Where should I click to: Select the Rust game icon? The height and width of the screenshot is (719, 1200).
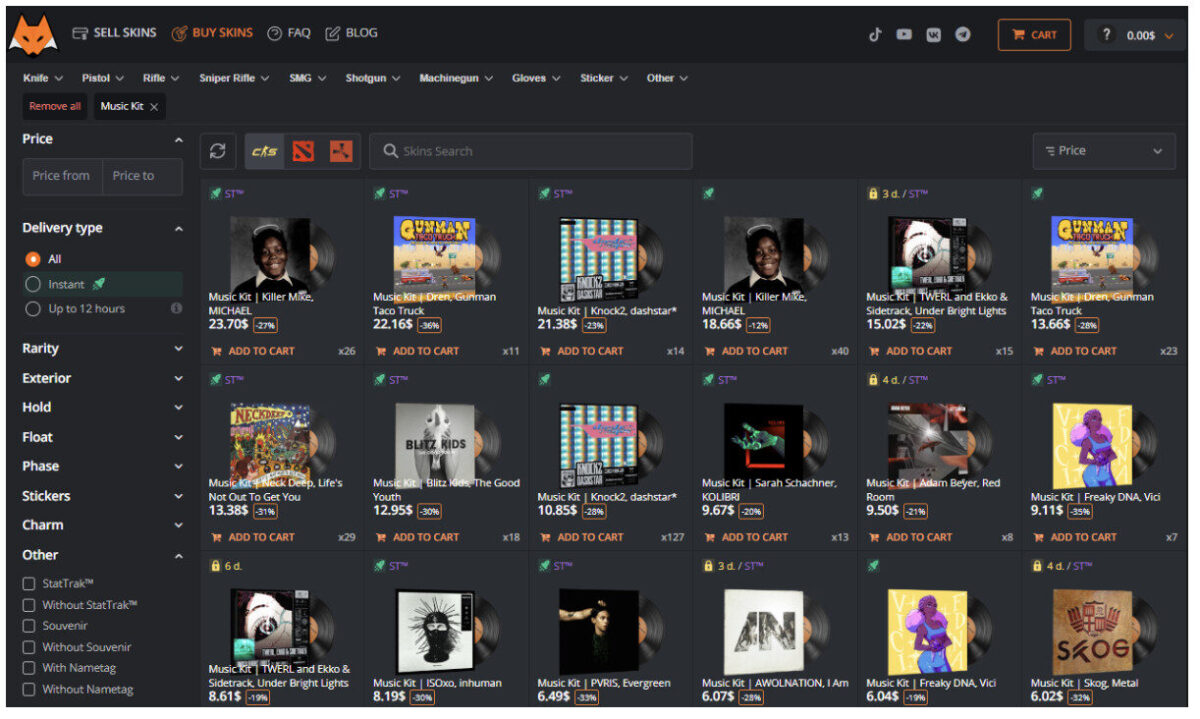pyautogui.click(x=341, y=151)
